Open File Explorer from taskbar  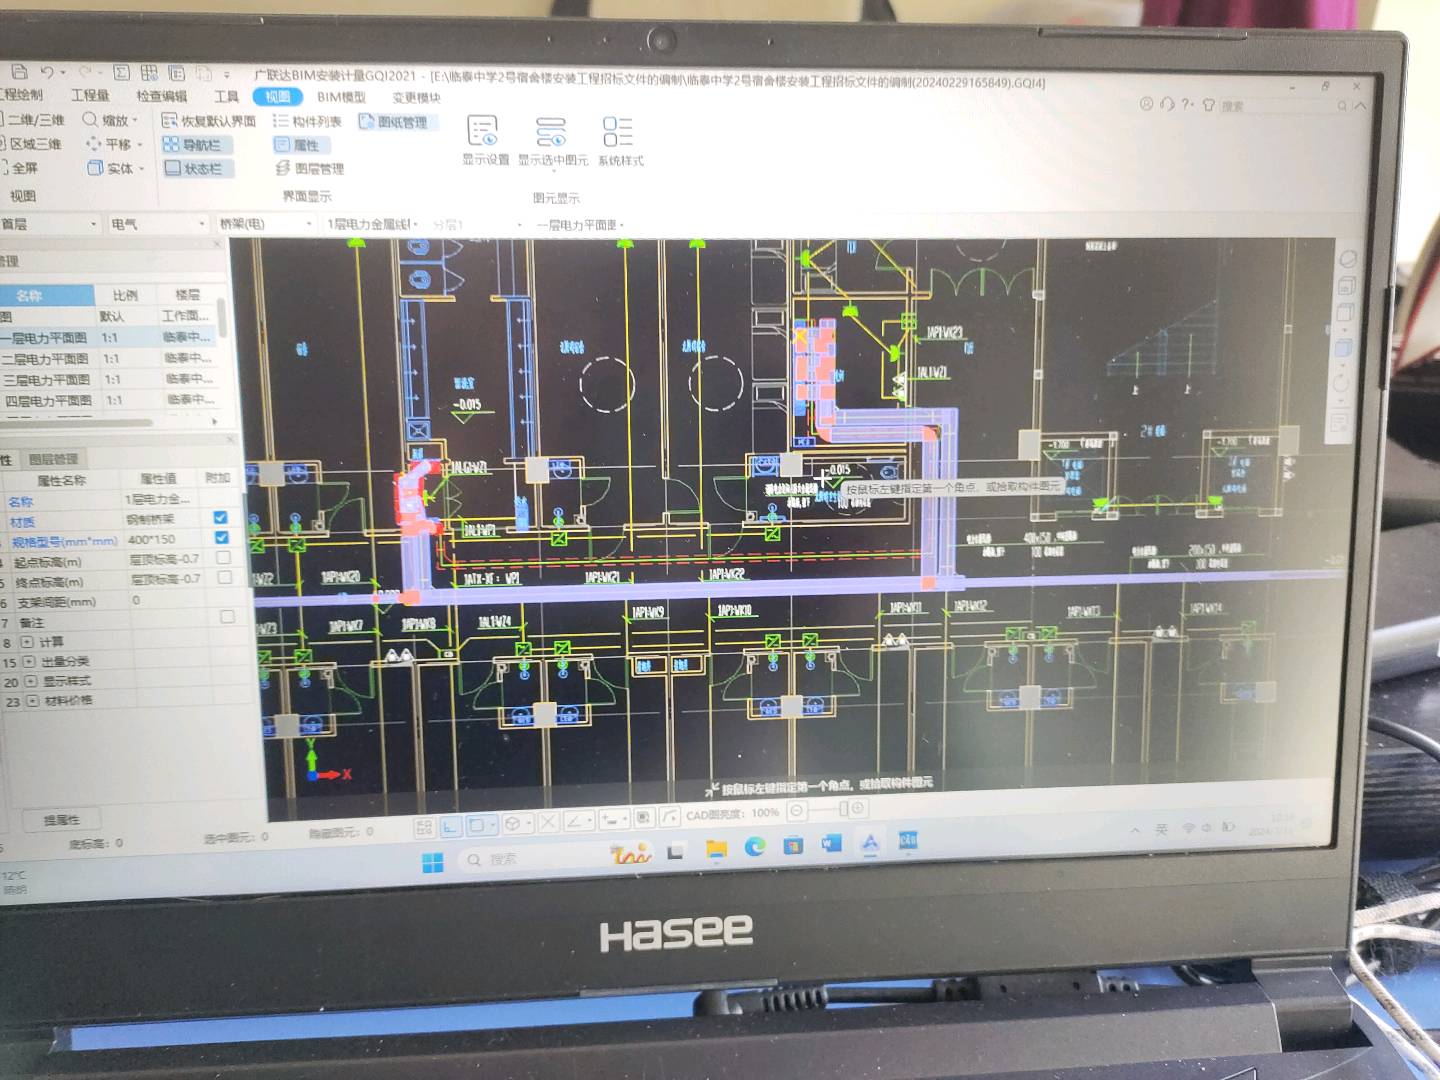[716, 849]
